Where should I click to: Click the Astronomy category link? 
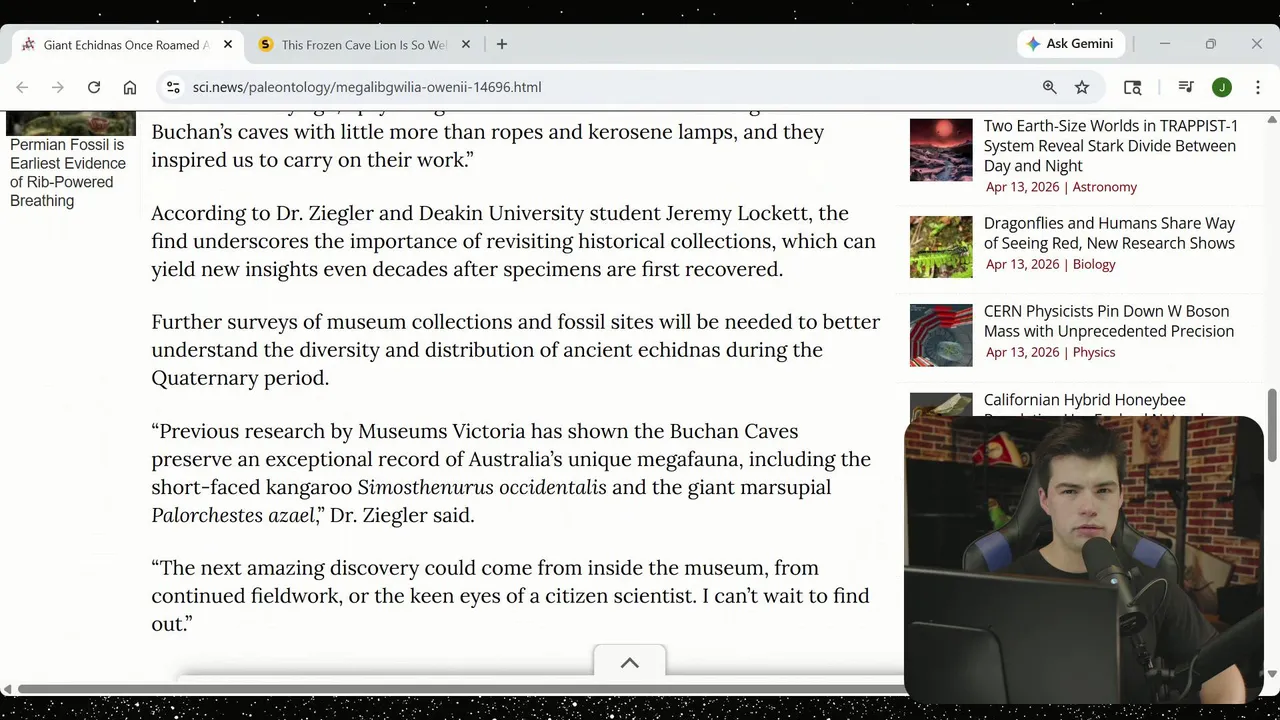(x=1104, y=187)
